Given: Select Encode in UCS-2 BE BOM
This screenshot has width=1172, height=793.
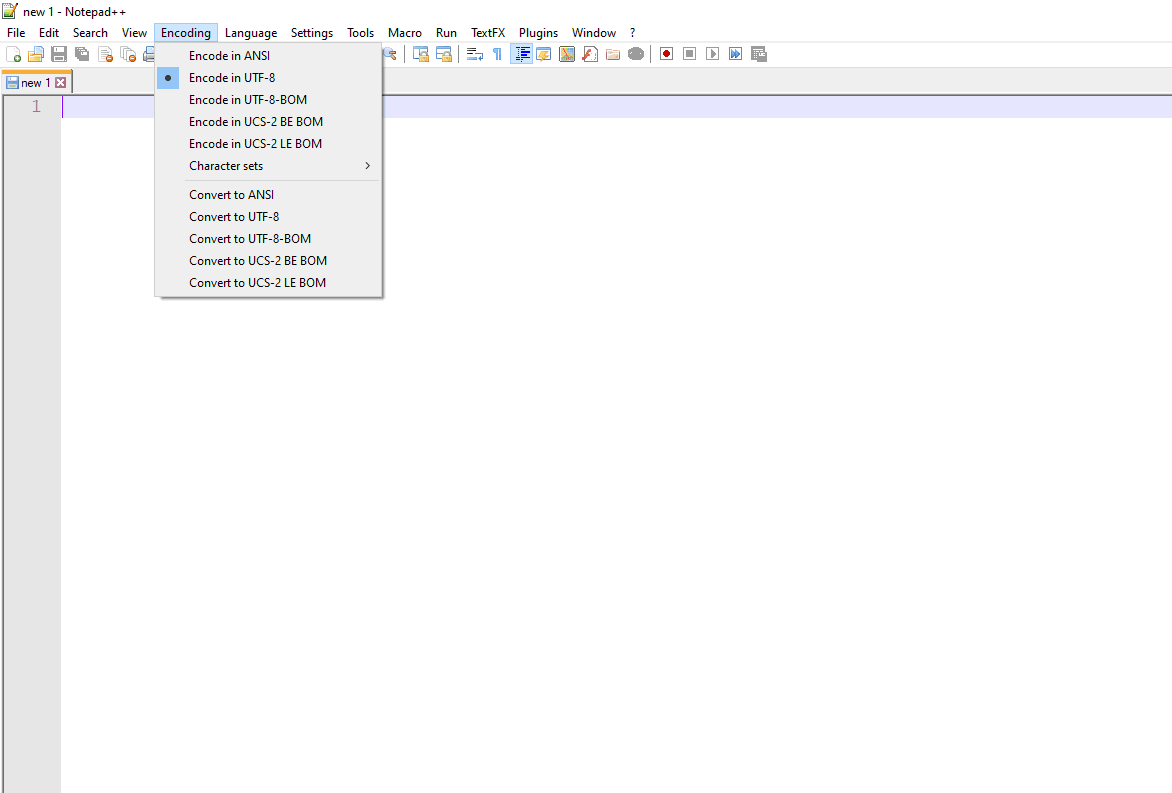Looking at the screenshot, I should click(x=268, y=122).
